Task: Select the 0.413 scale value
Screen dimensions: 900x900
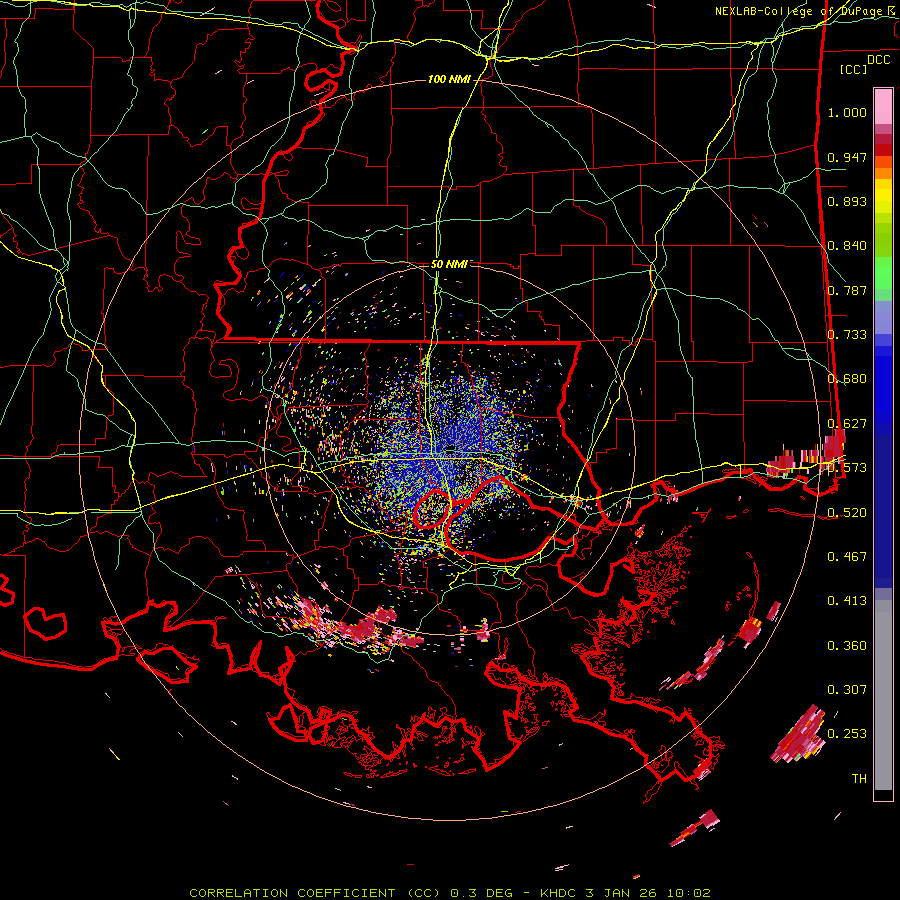Action: tap(847, 600)
